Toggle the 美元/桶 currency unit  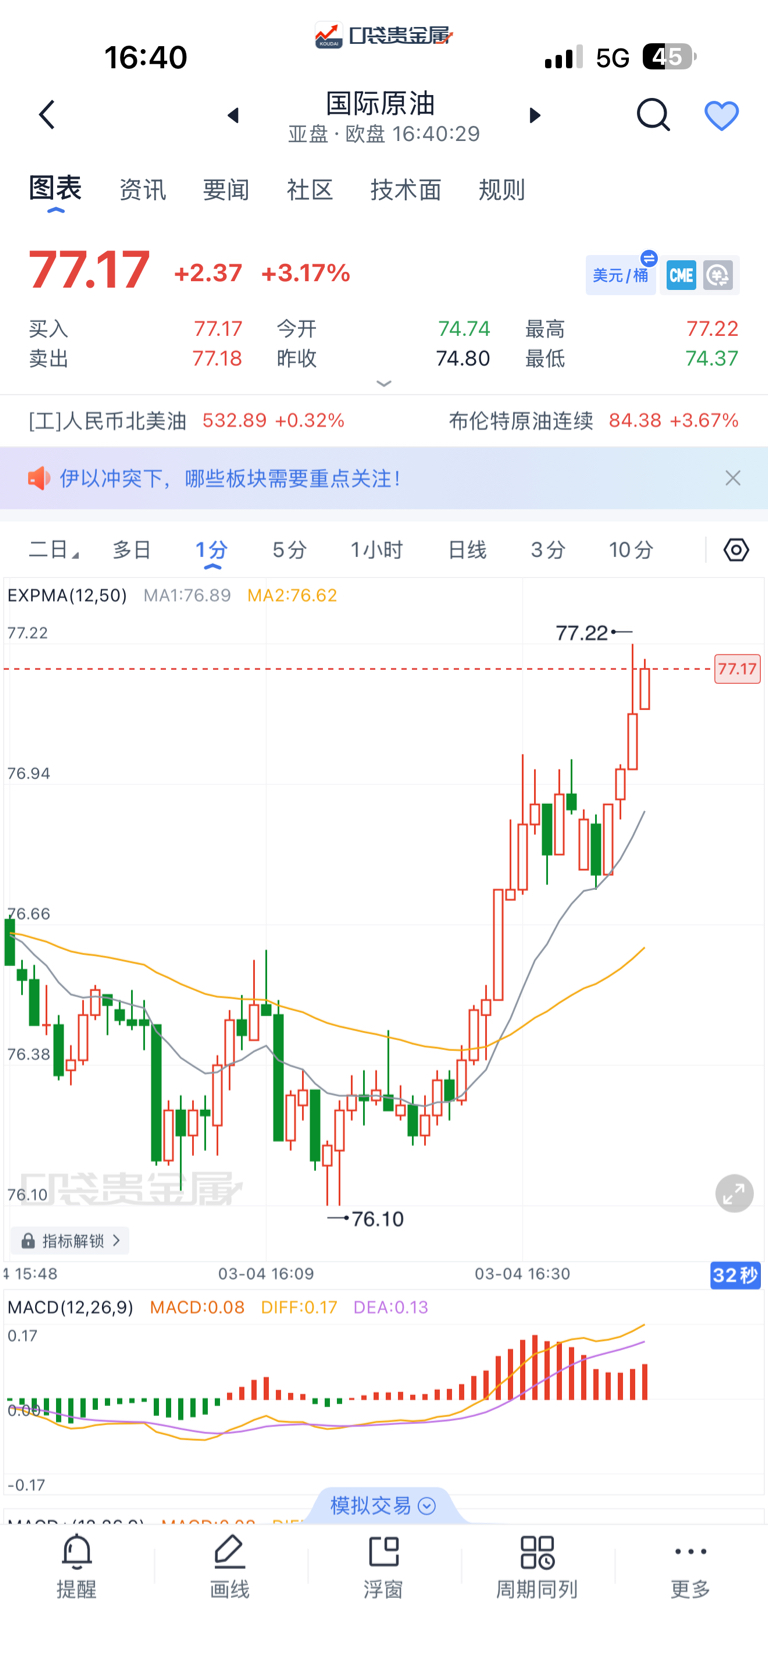coord(621,274)
